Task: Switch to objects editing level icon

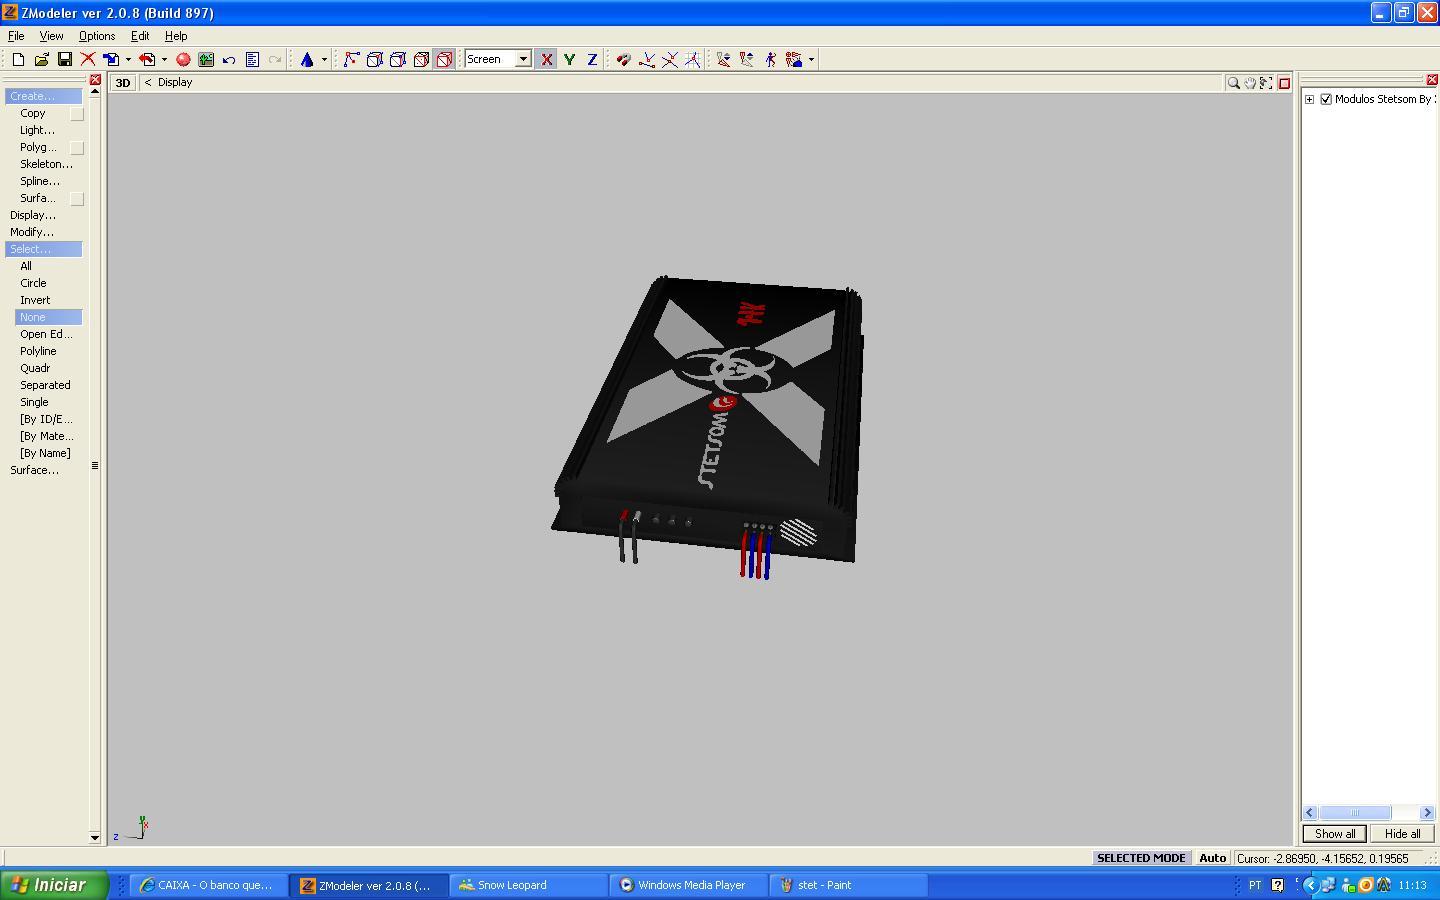Action: click(x=421, y=60)
